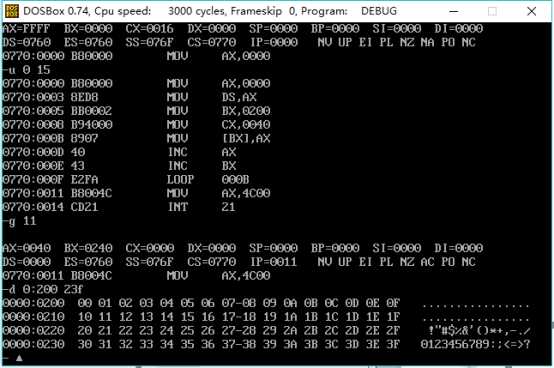Click the AX=0040 register value
This screenshot has width=554, height=368.
pos(26,248)
